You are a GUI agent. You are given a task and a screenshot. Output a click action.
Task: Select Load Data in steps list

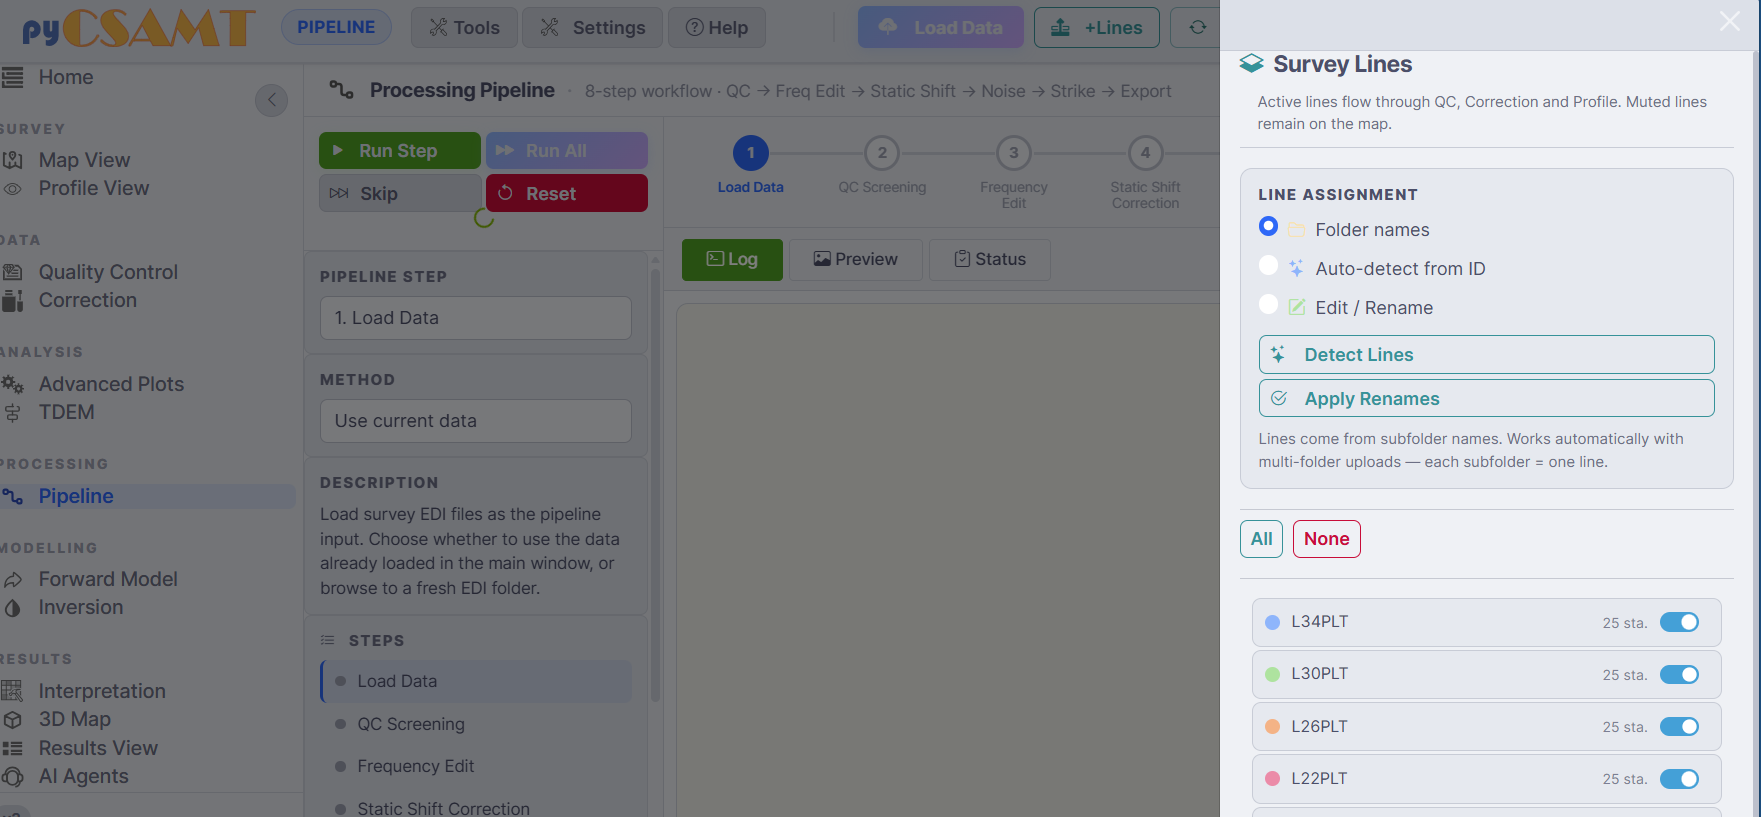pos(476,681)
